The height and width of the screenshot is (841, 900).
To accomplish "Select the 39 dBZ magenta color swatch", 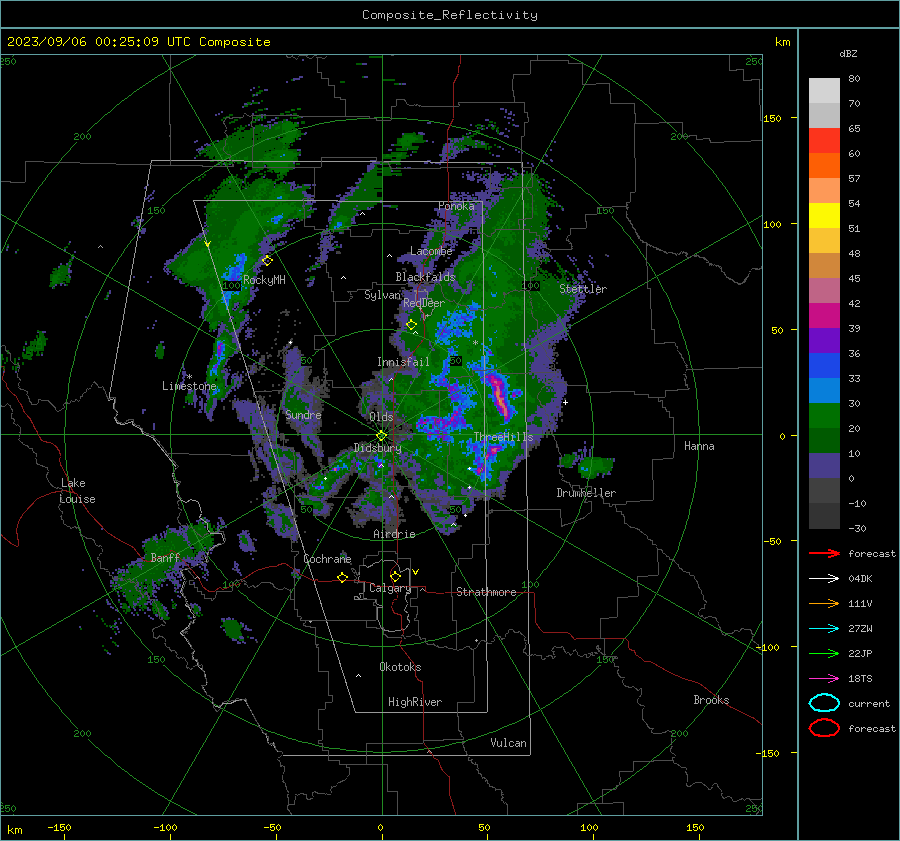I will click(824, 315).
